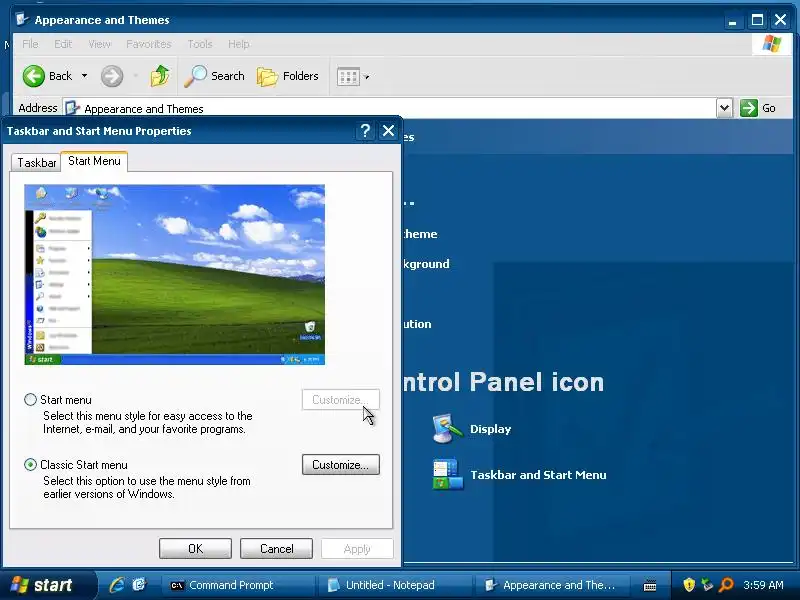The height and width of the screenshot is (600, 800).
Task: Open the Favorites menu
Action: pyautogui.click(x=148, y=44)
